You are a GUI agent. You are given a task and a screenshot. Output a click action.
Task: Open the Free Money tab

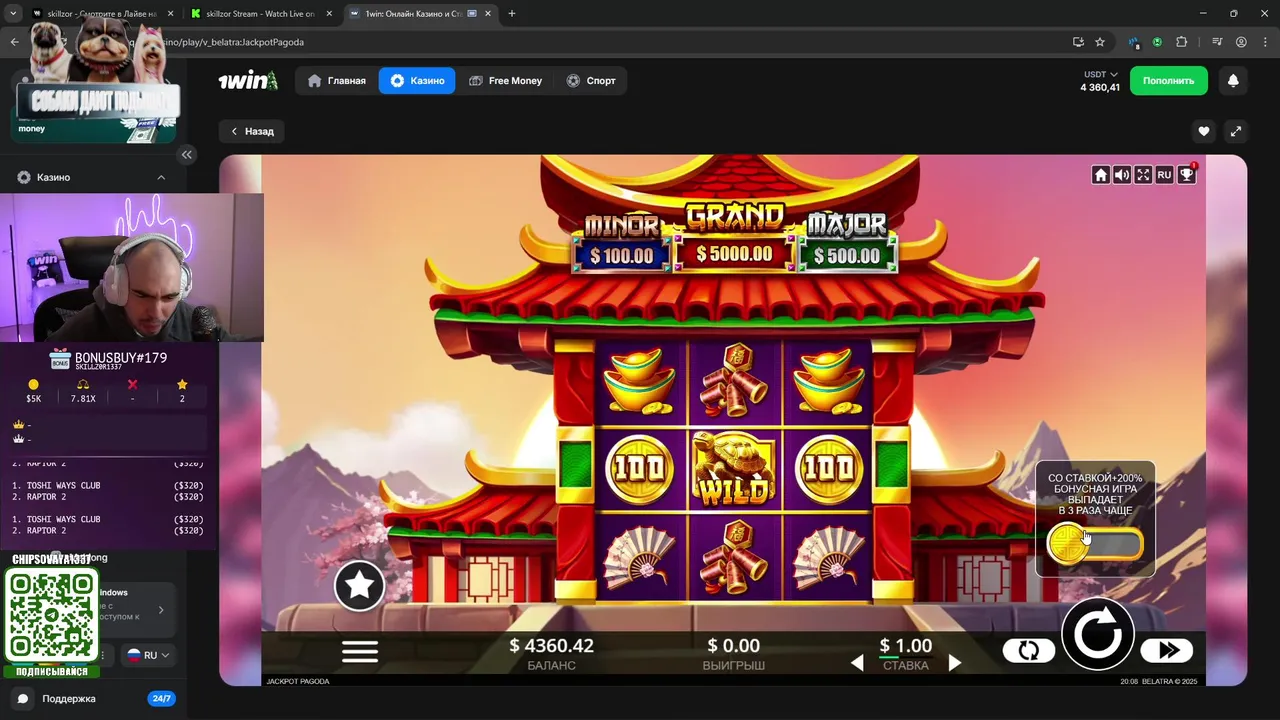[x=505, y=81]
